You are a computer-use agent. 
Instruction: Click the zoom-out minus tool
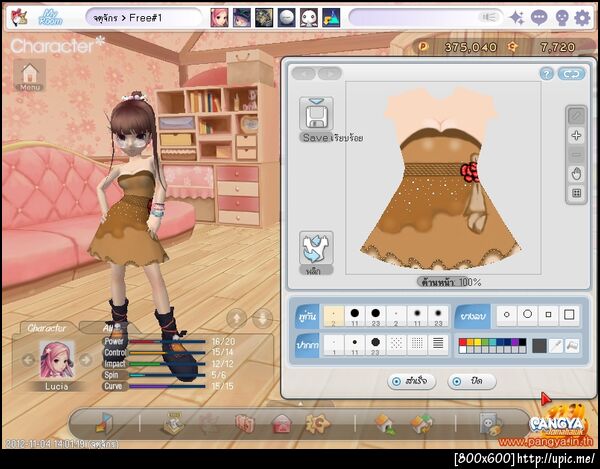tap(576, 155)
